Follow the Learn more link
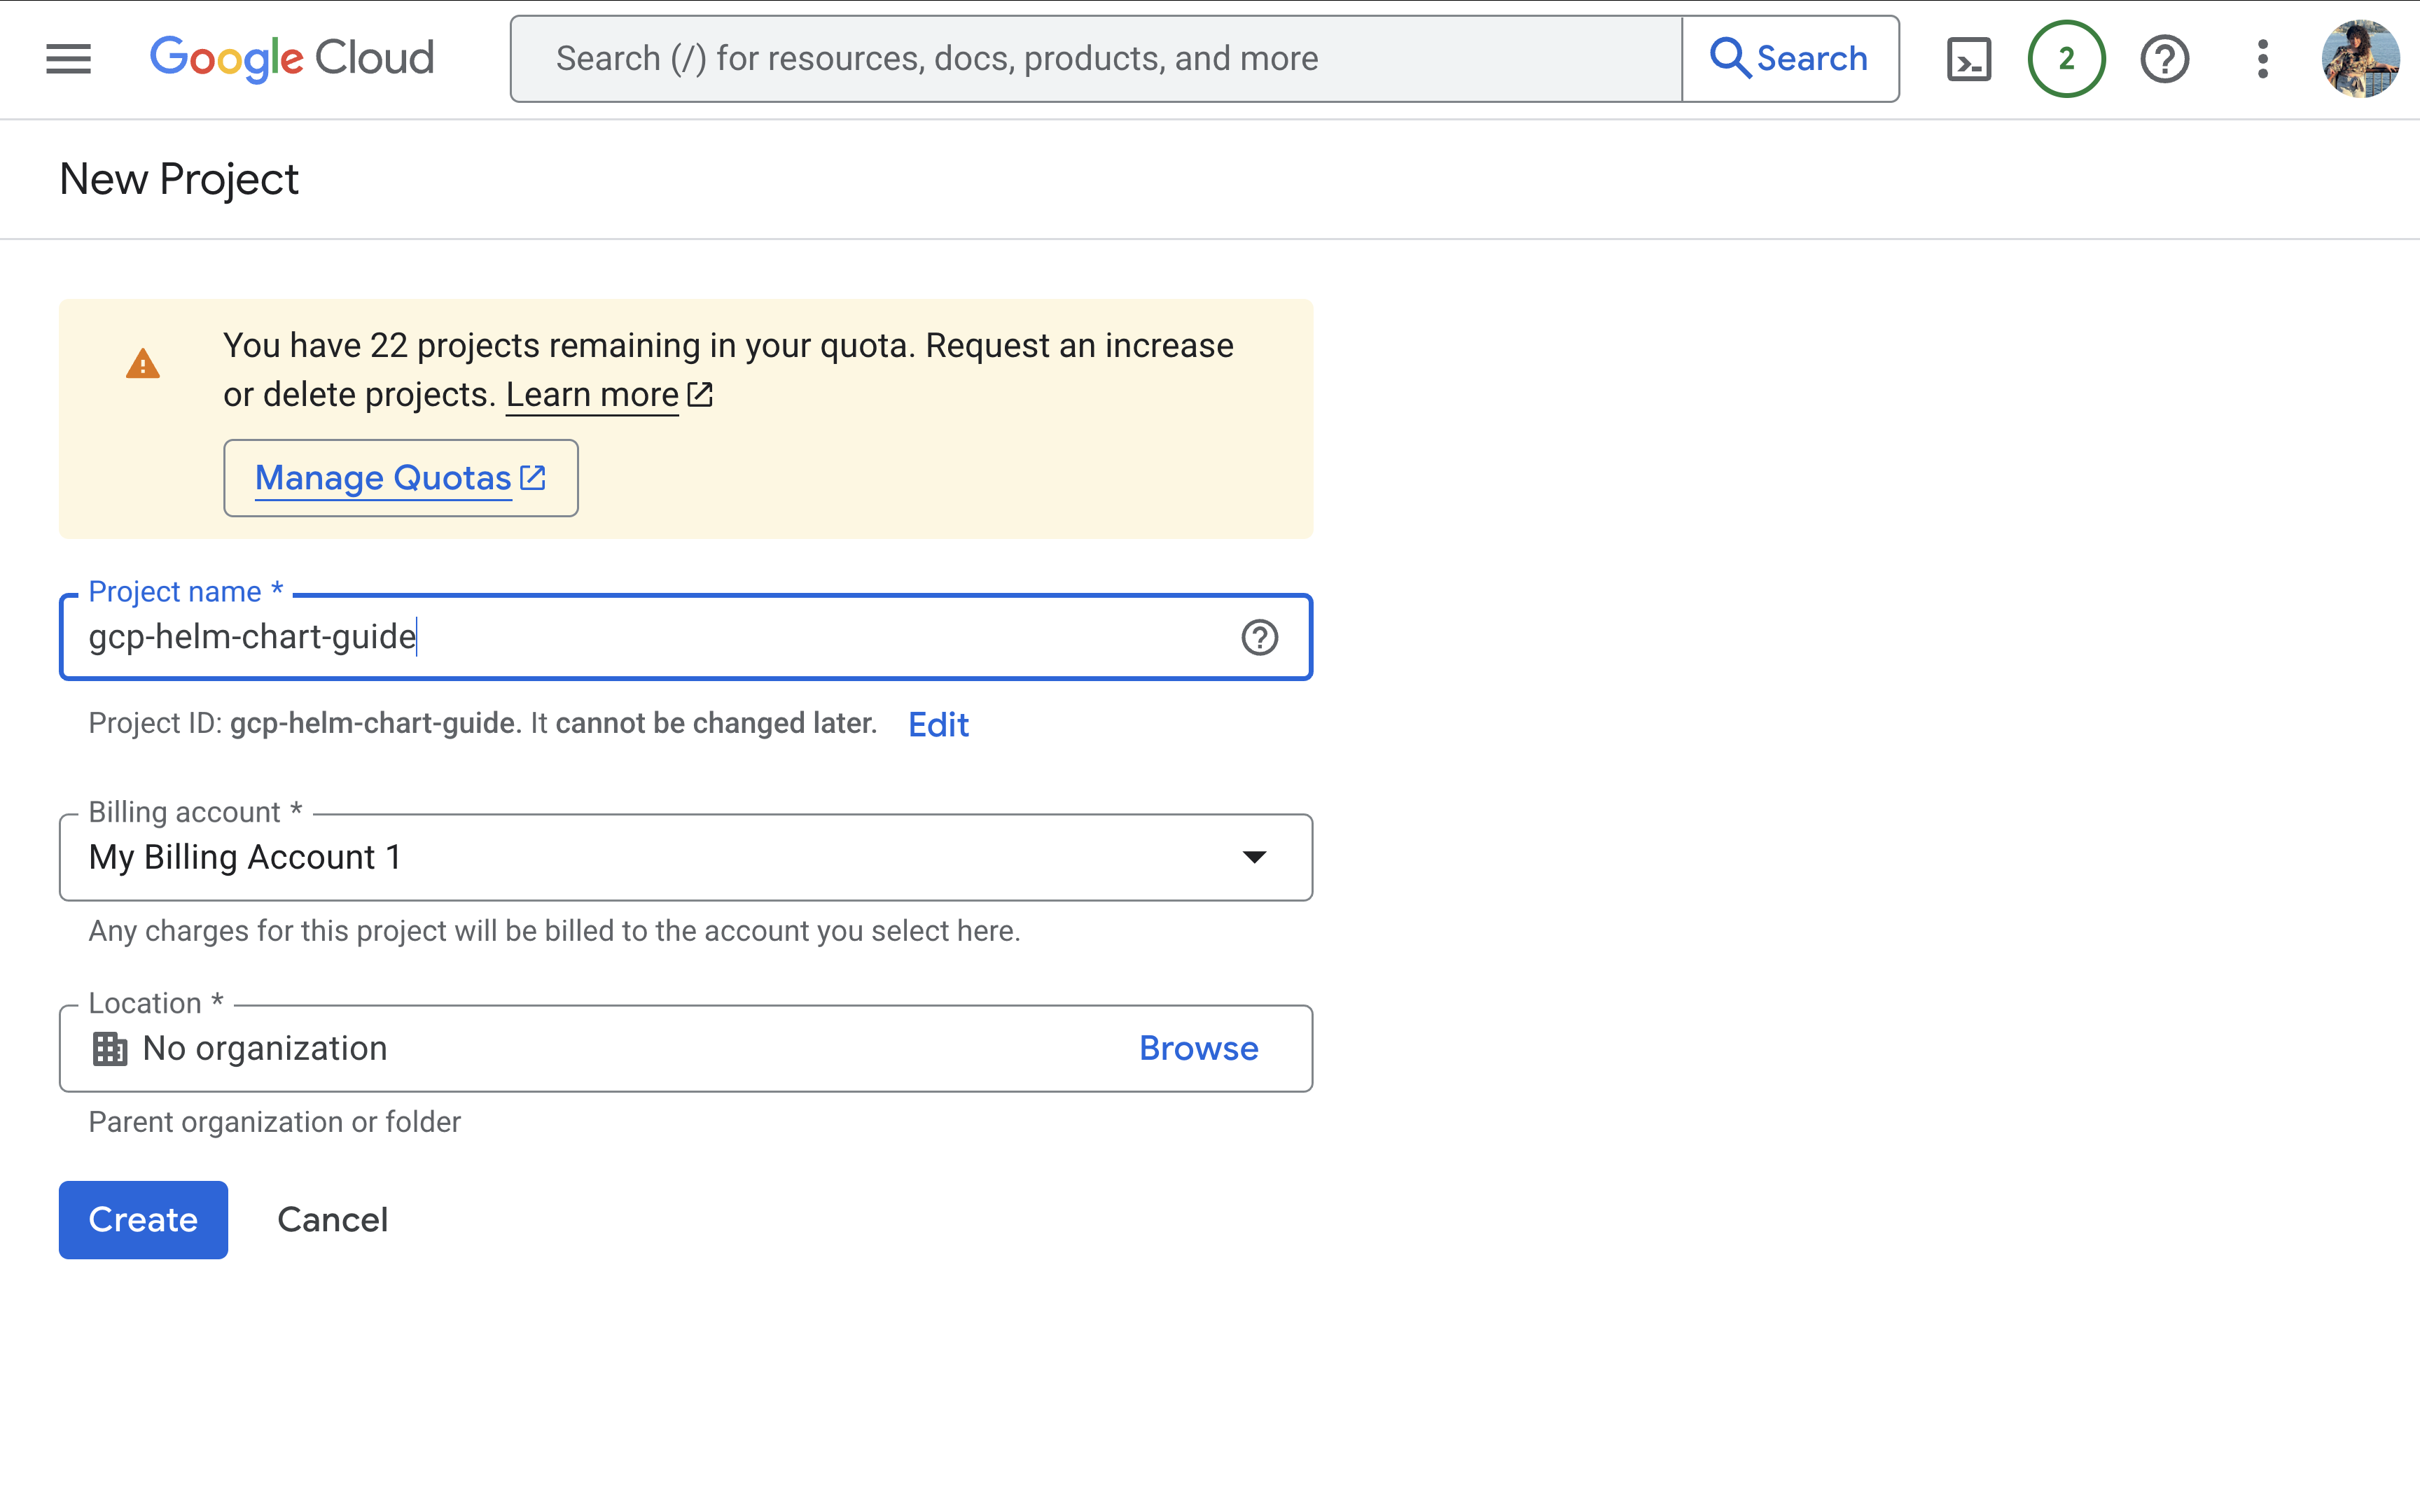The image size is (2420, 1512). tap(592, 395)
